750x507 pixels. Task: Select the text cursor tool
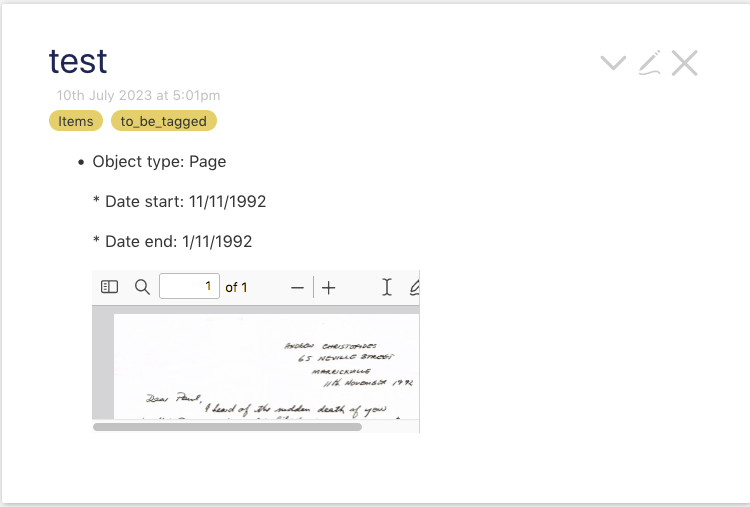[x=386, y=287]
